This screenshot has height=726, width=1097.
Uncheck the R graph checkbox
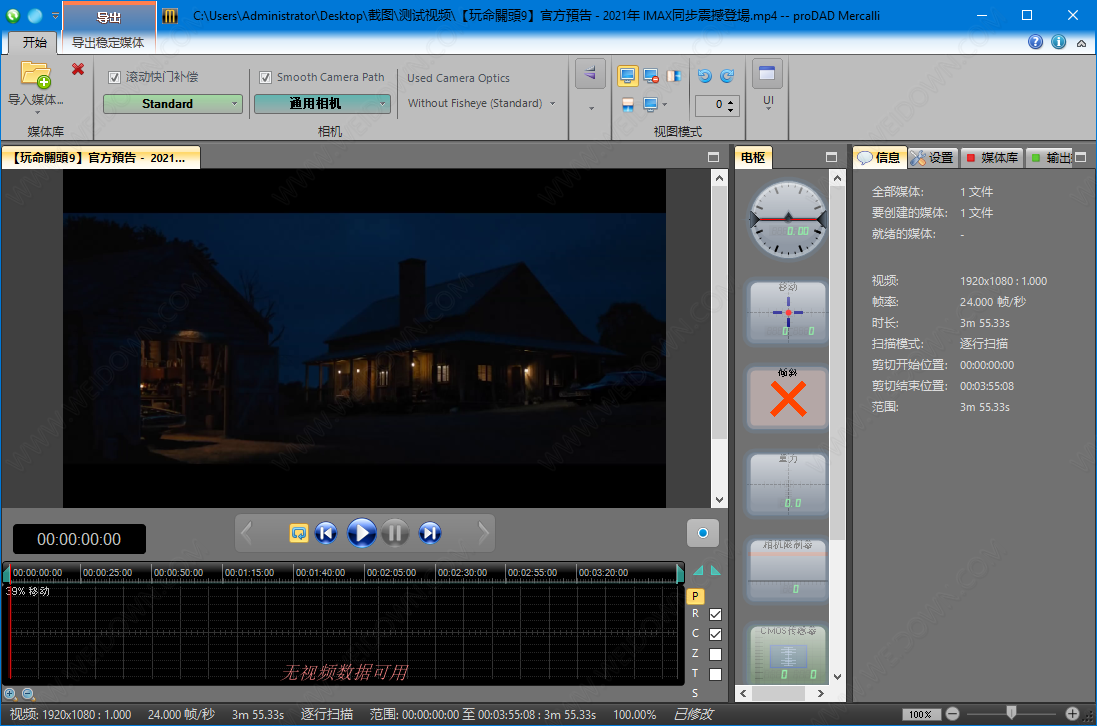point(715,614)
